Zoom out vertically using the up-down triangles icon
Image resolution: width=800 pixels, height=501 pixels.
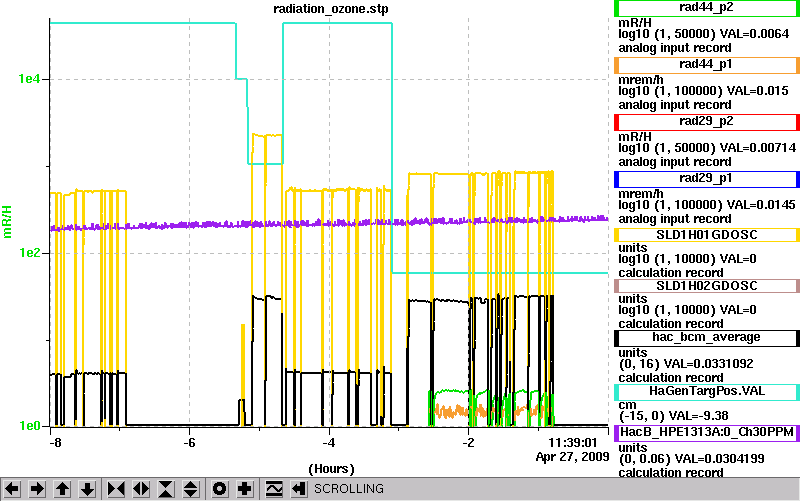[x=191, y=489]
